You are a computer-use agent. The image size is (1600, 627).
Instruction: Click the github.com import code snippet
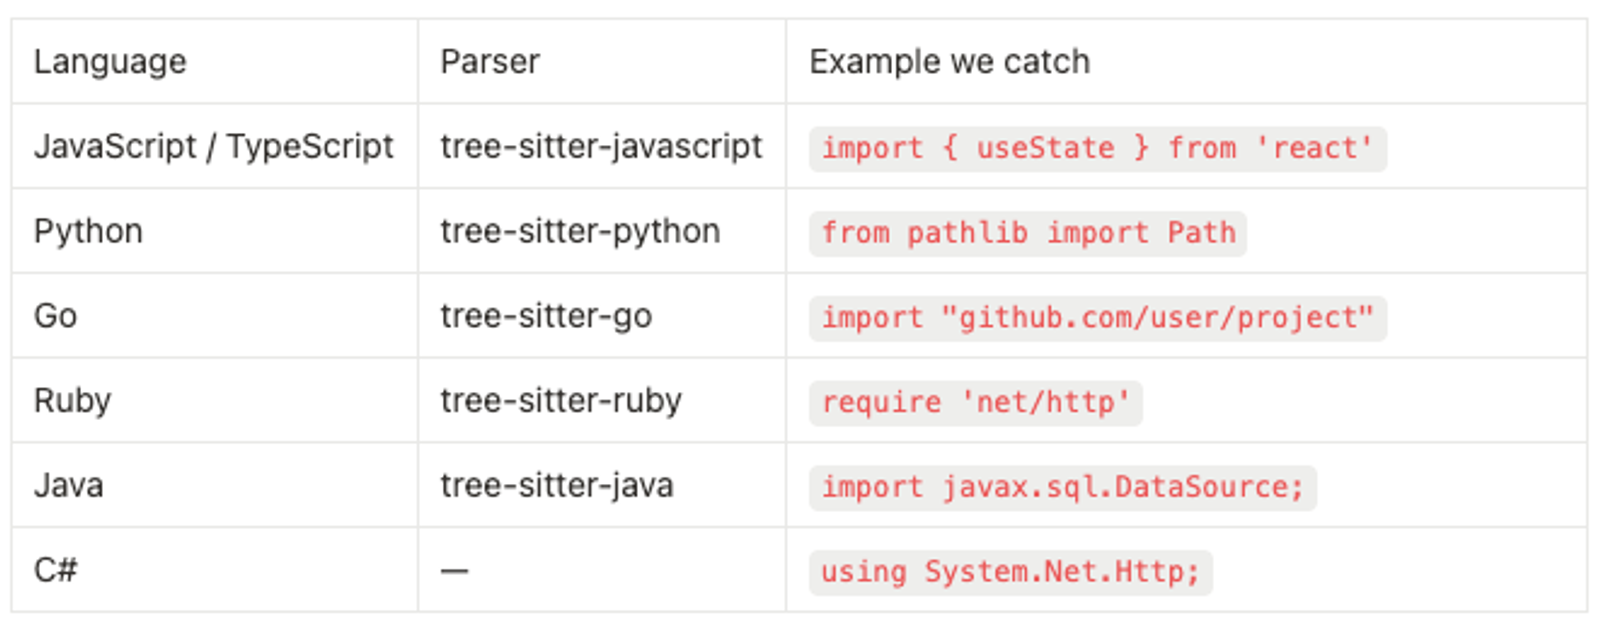point(1097,318)
